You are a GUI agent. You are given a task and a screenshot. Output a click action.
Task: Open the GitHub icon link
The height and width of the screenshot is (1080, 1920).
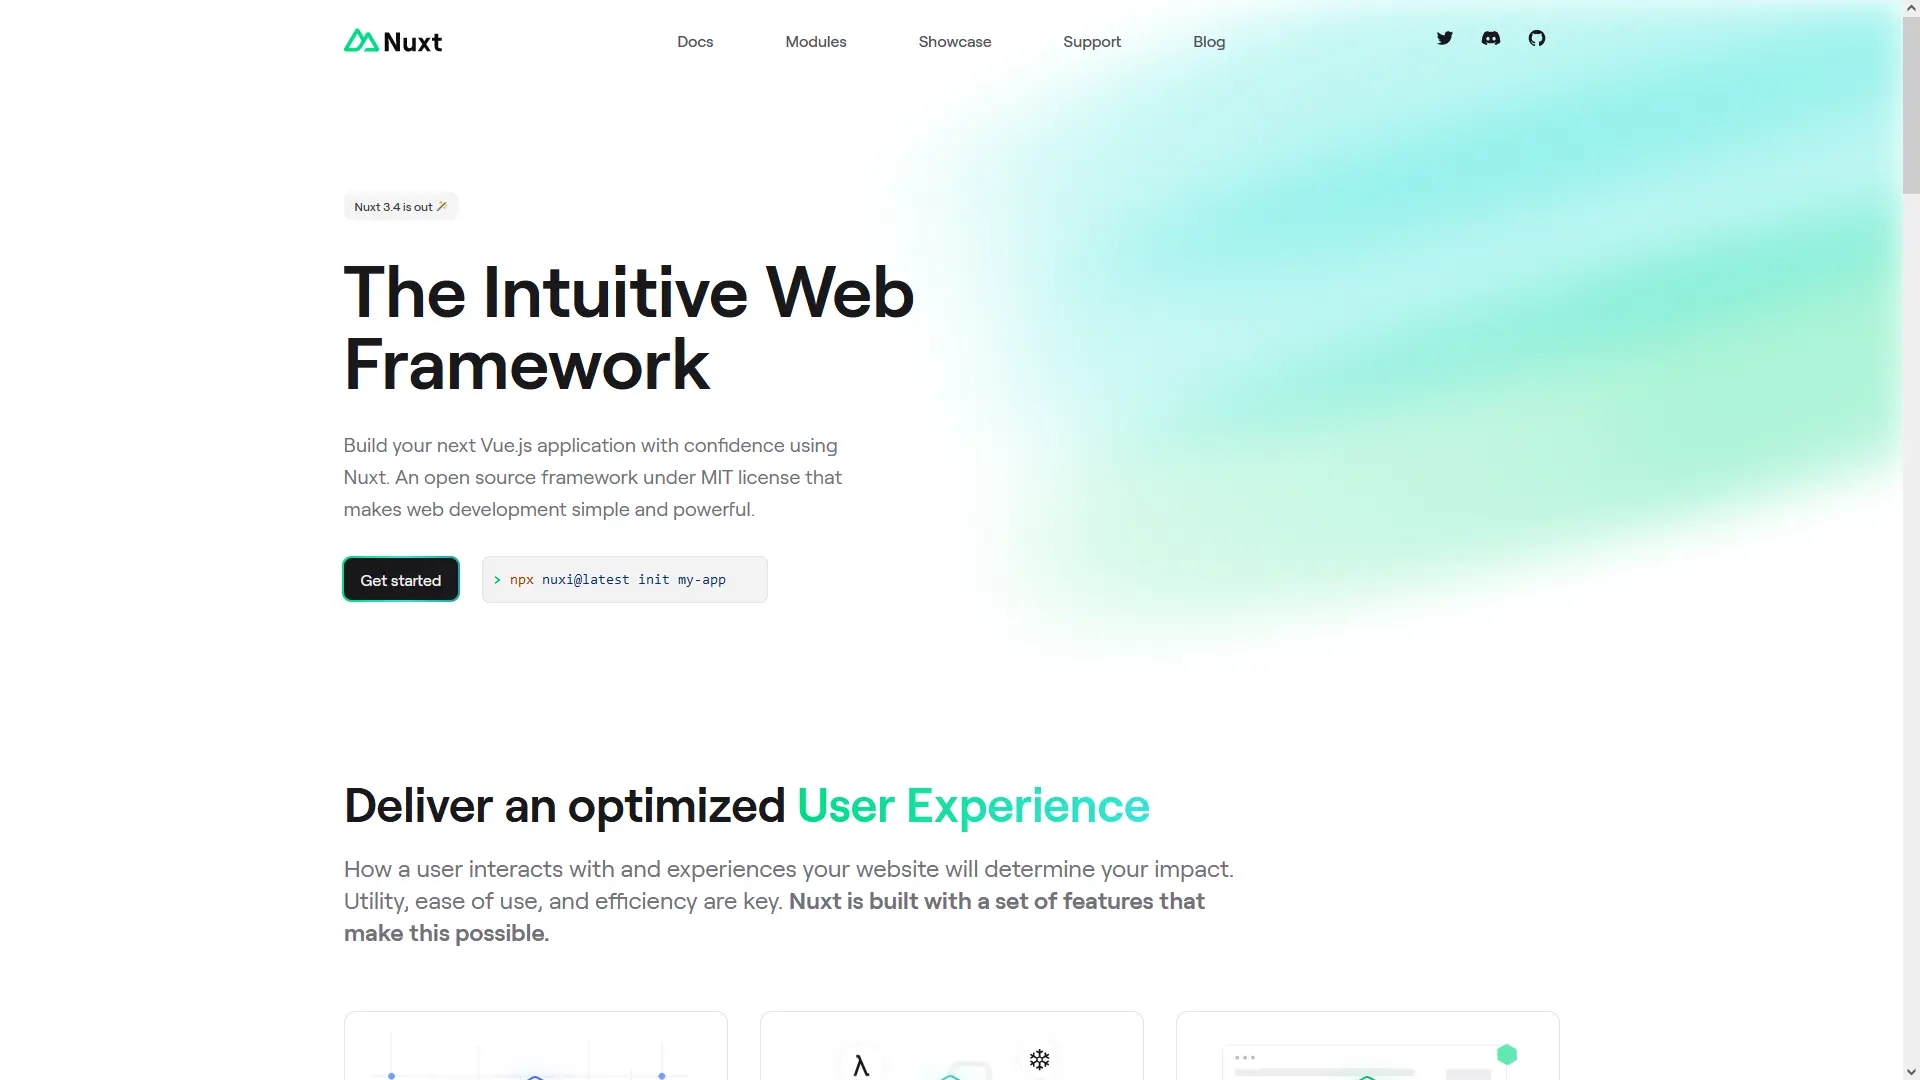(1536, 38)
